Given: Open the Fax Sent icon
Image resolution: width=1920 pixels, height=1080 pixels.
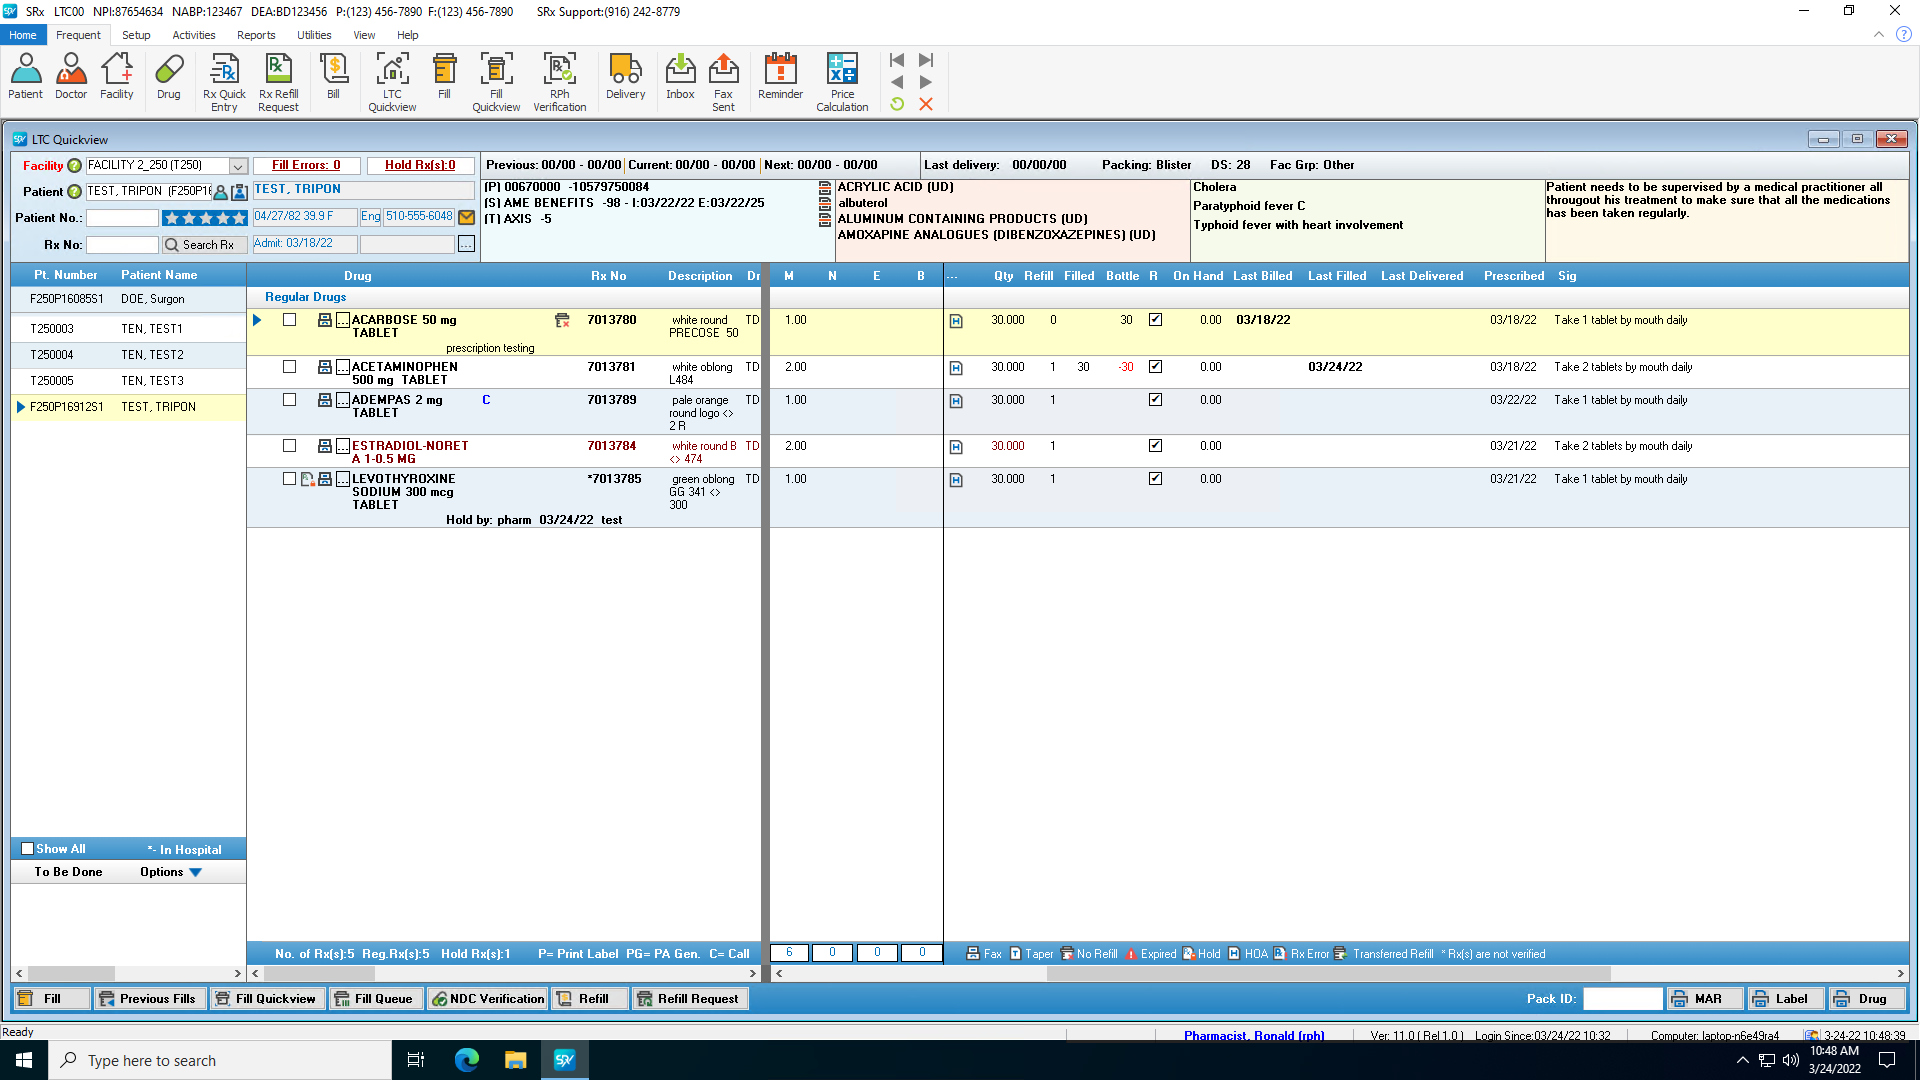Looking at the screenshot, I should [723, 82].
